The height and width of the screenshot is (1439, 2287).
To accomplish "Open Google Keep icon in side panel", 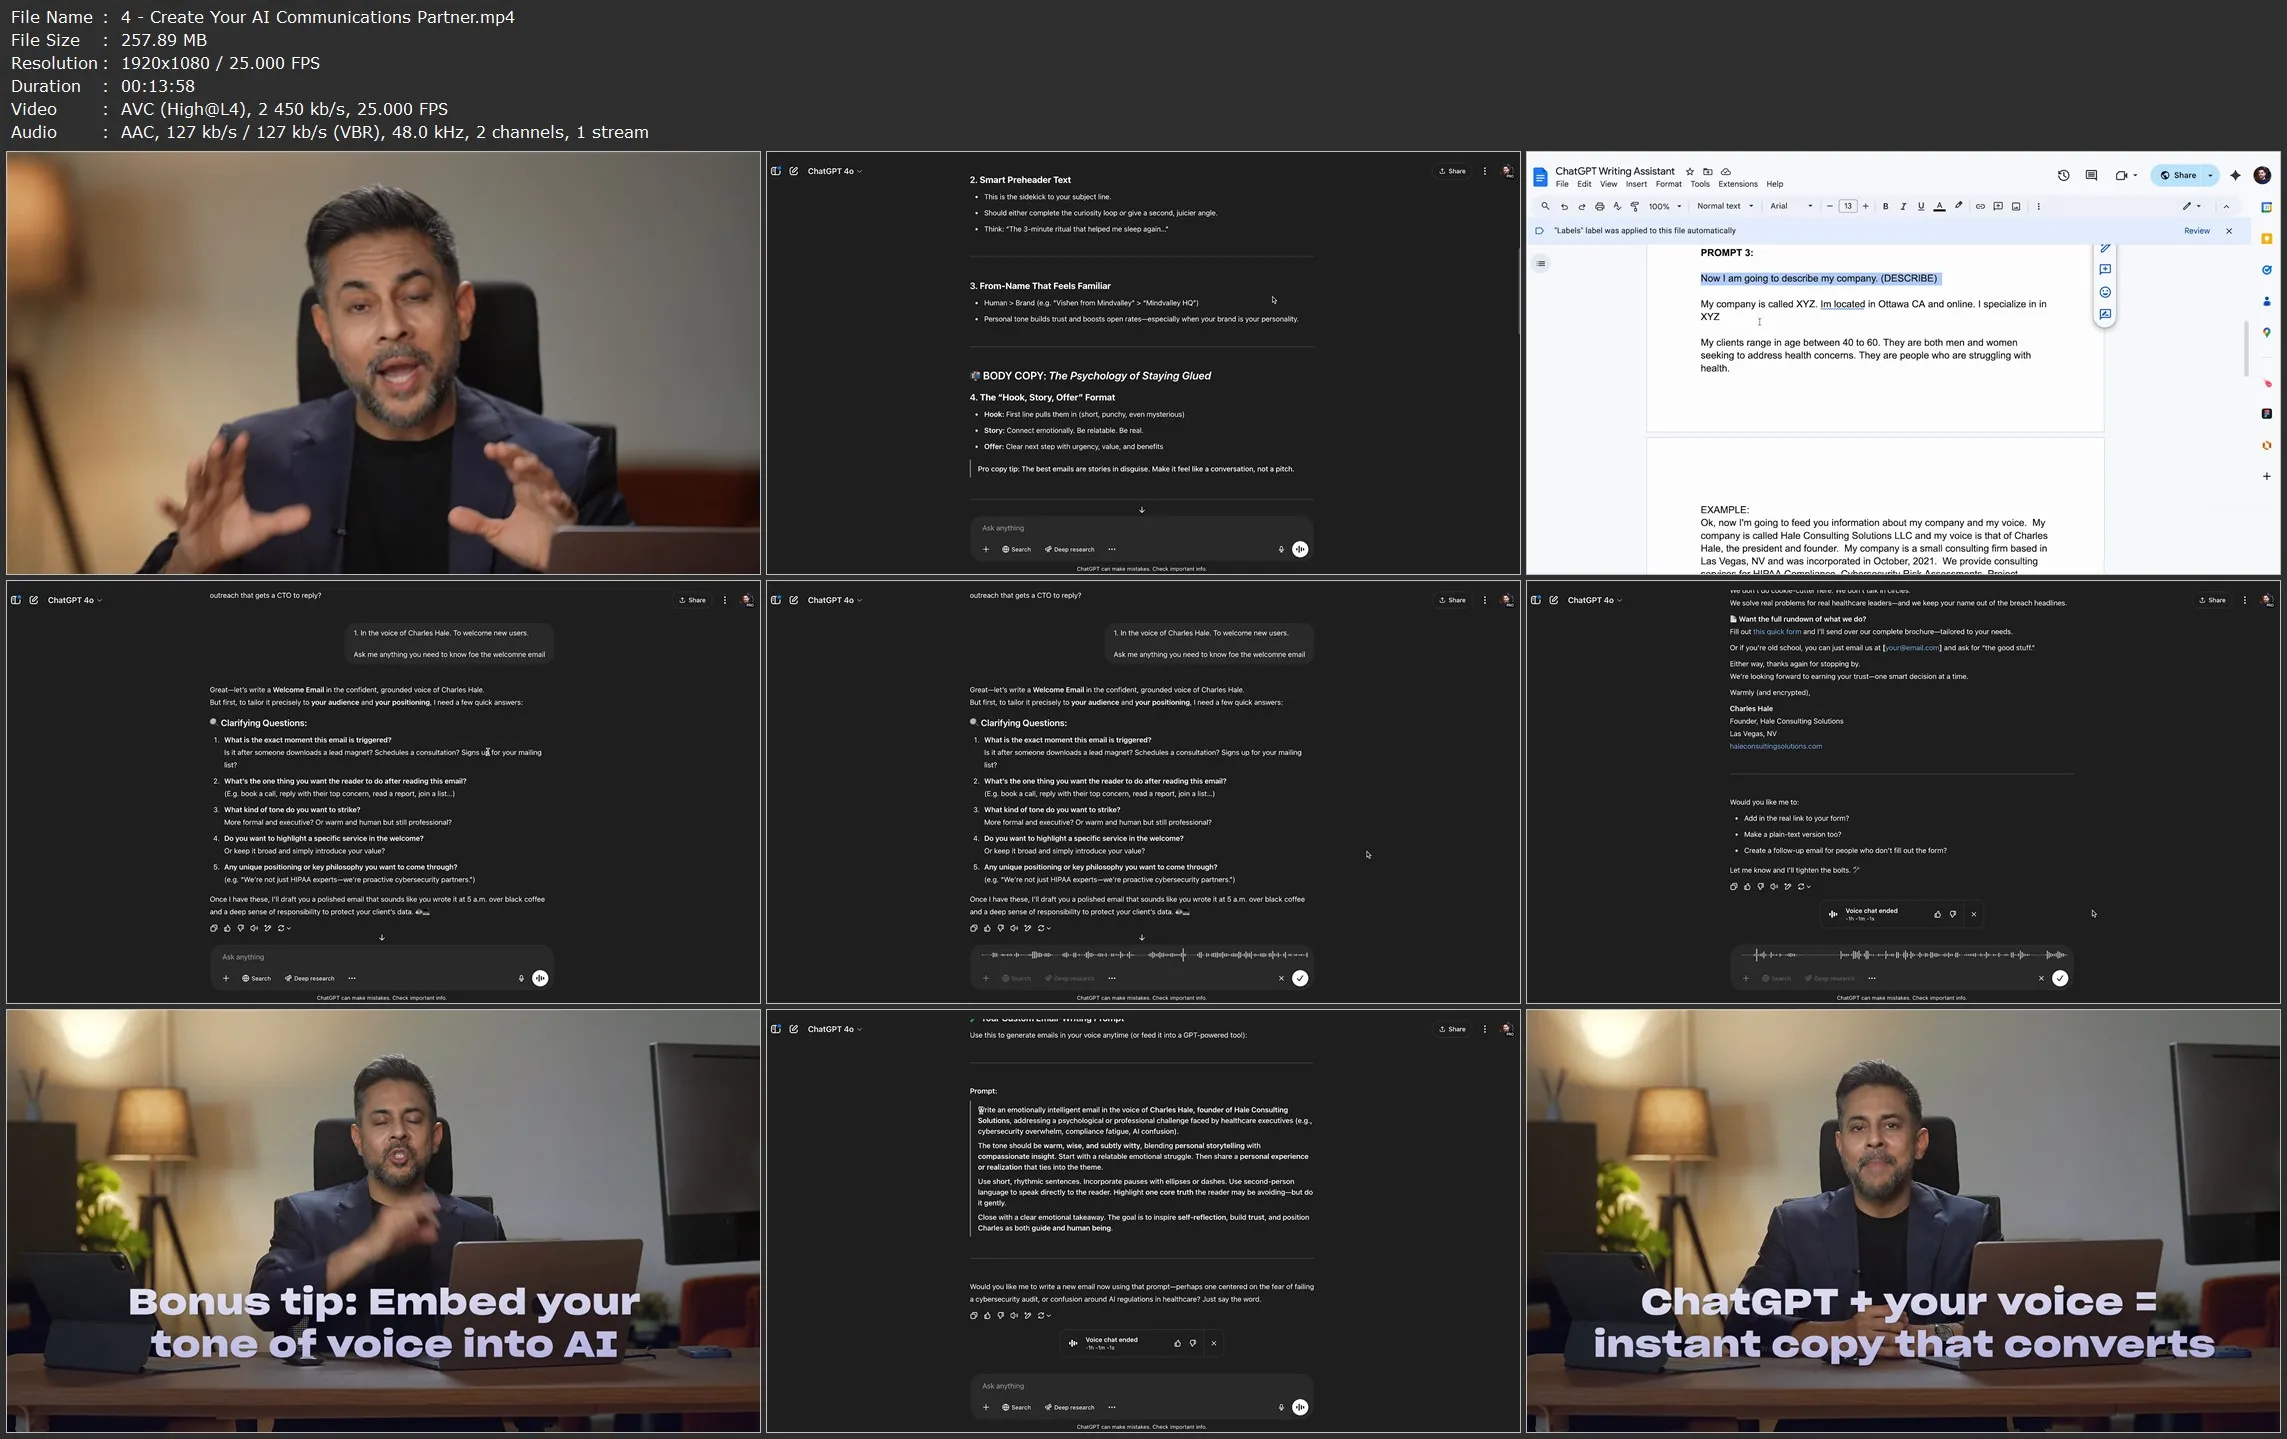I will tap(2266, 239).
